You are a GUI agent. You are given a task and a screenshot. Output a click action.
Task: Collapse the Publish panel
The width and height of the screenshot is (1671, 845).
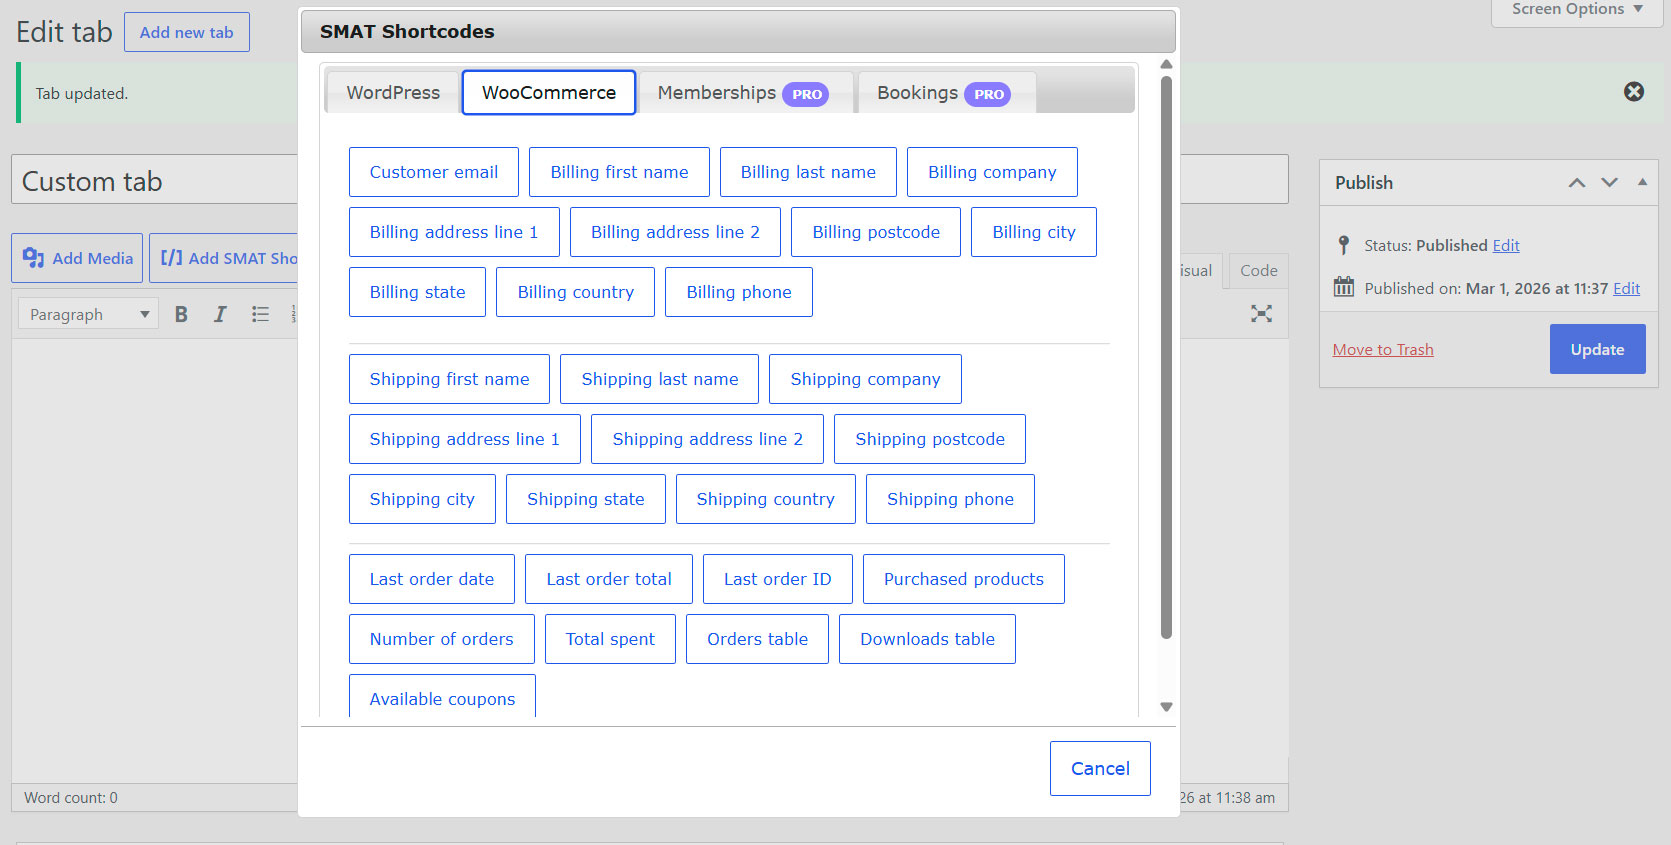click(x=1642, y=182)
